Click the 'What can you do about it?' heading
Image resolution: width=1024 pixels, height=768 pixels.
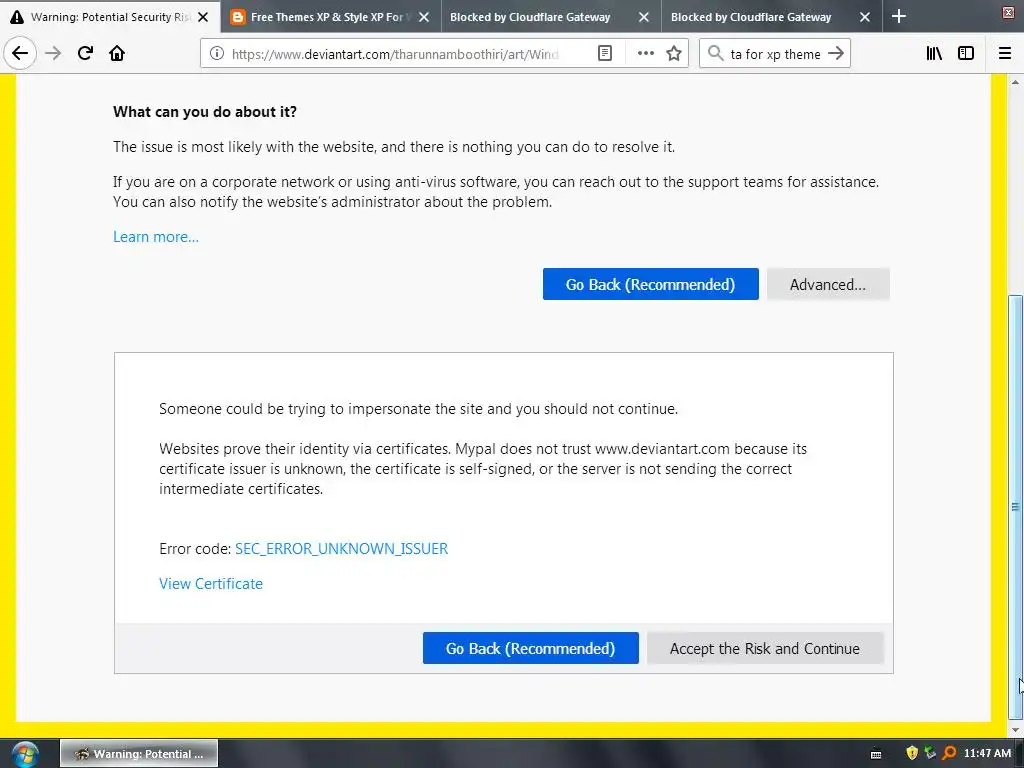click(205, 112)
